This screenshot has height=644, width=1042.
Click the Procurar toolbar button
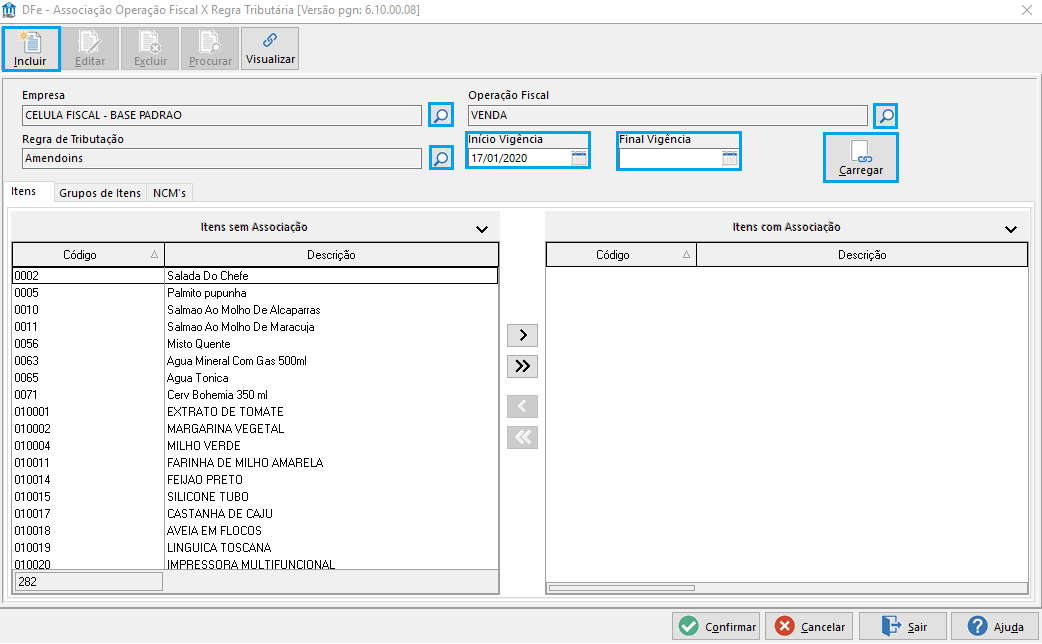[210, 49]
